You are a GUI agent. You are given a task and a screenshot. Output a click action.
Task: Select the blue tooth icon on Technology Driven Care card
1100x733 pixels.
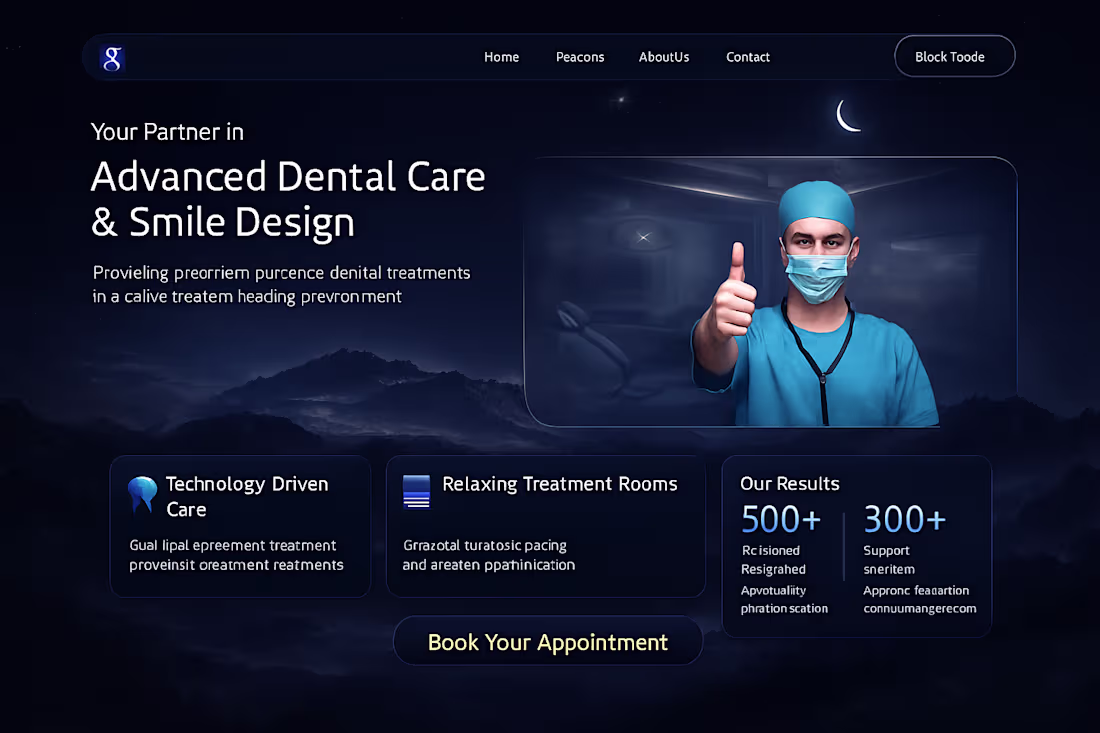click(x=142, y=492)
